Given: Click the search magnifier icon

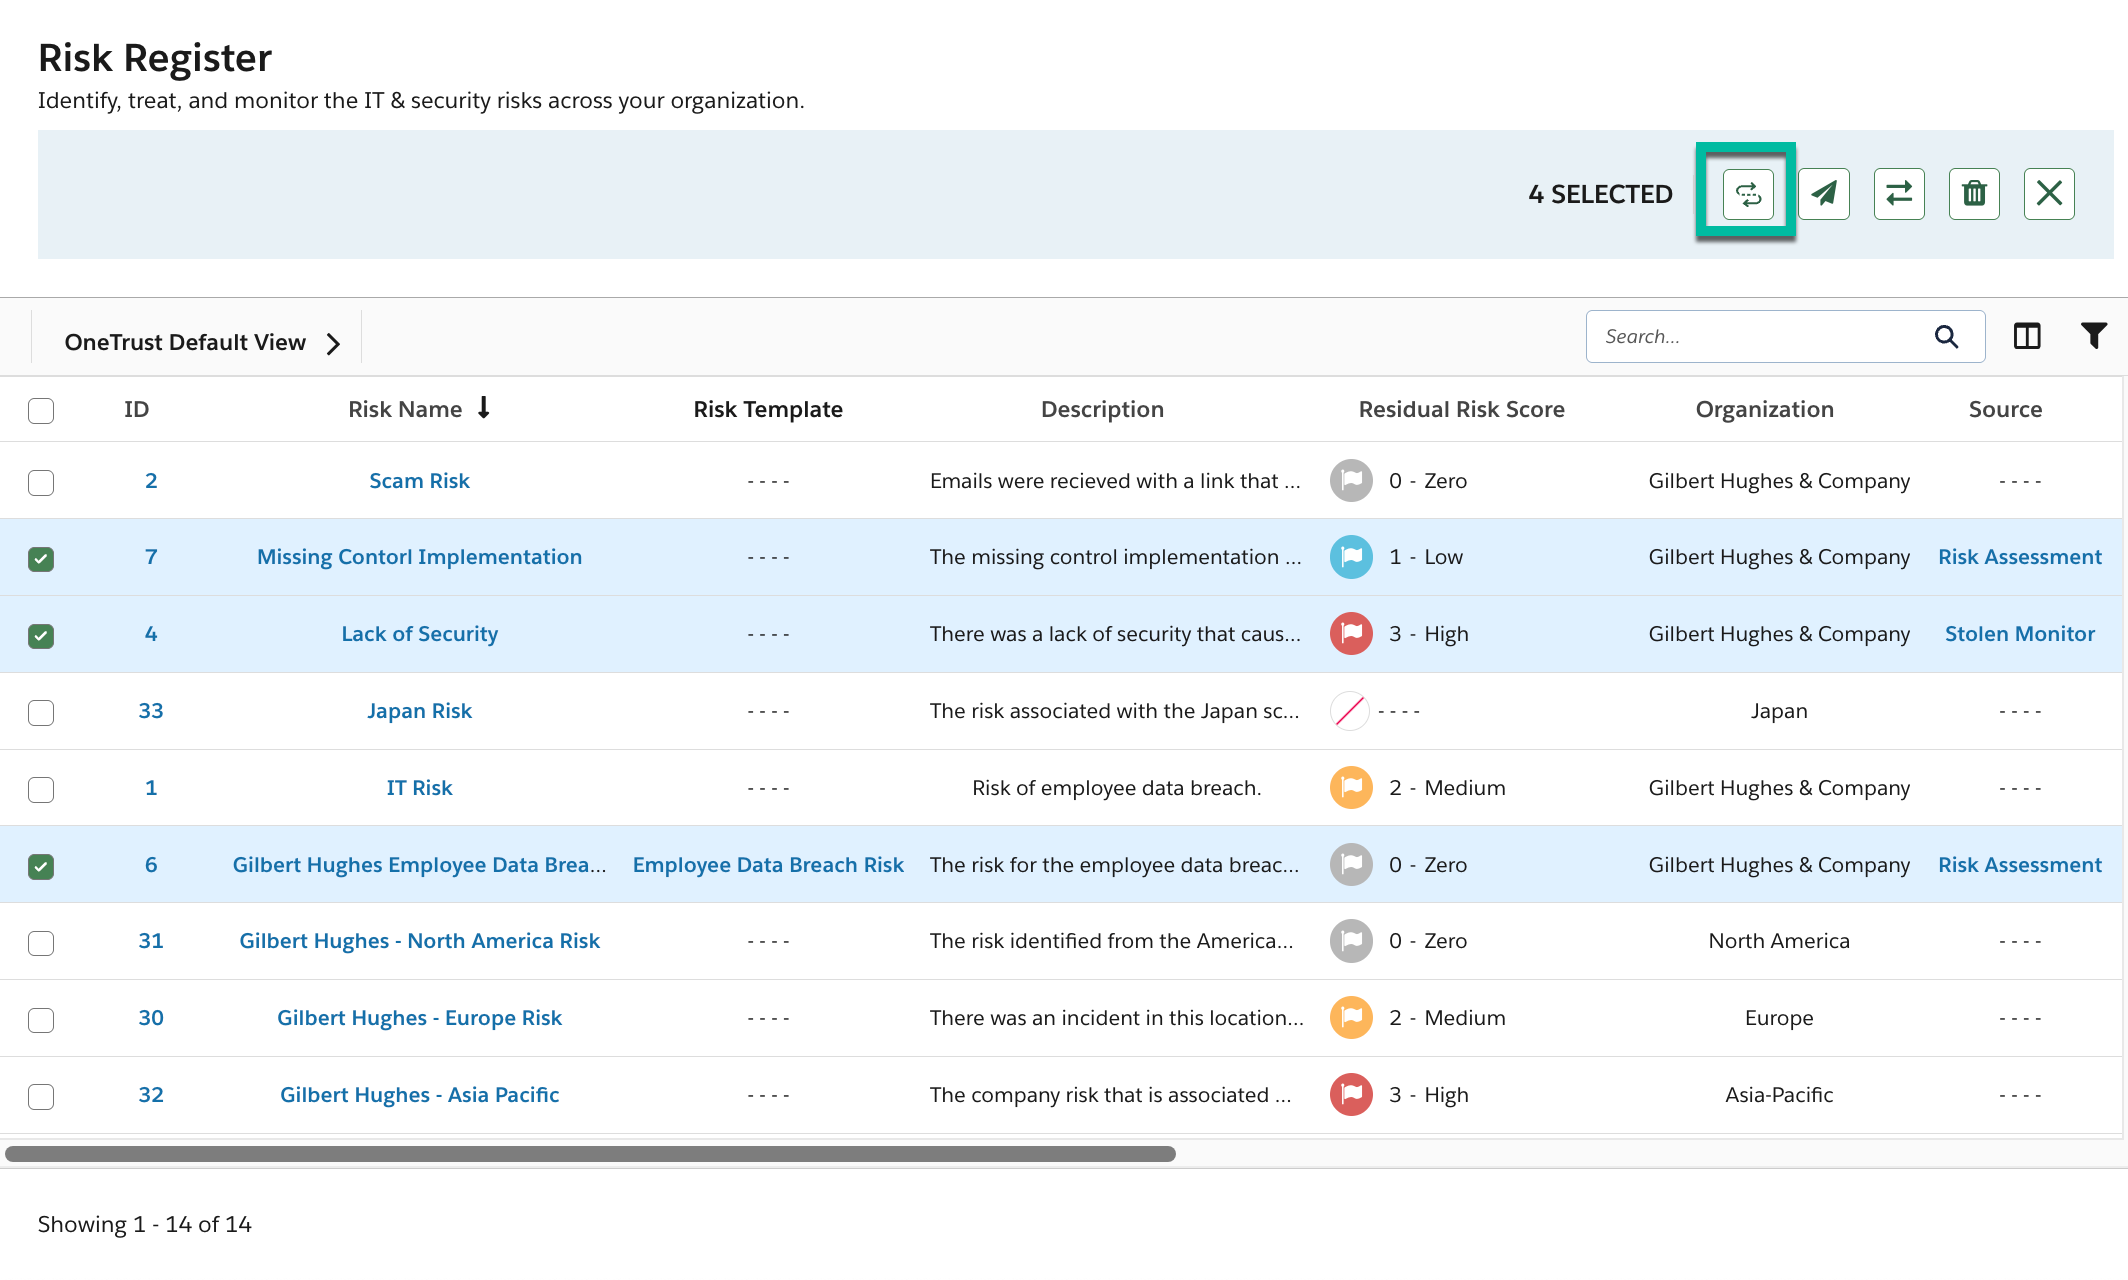Looking at the screenshot, I should point(1946,336).
